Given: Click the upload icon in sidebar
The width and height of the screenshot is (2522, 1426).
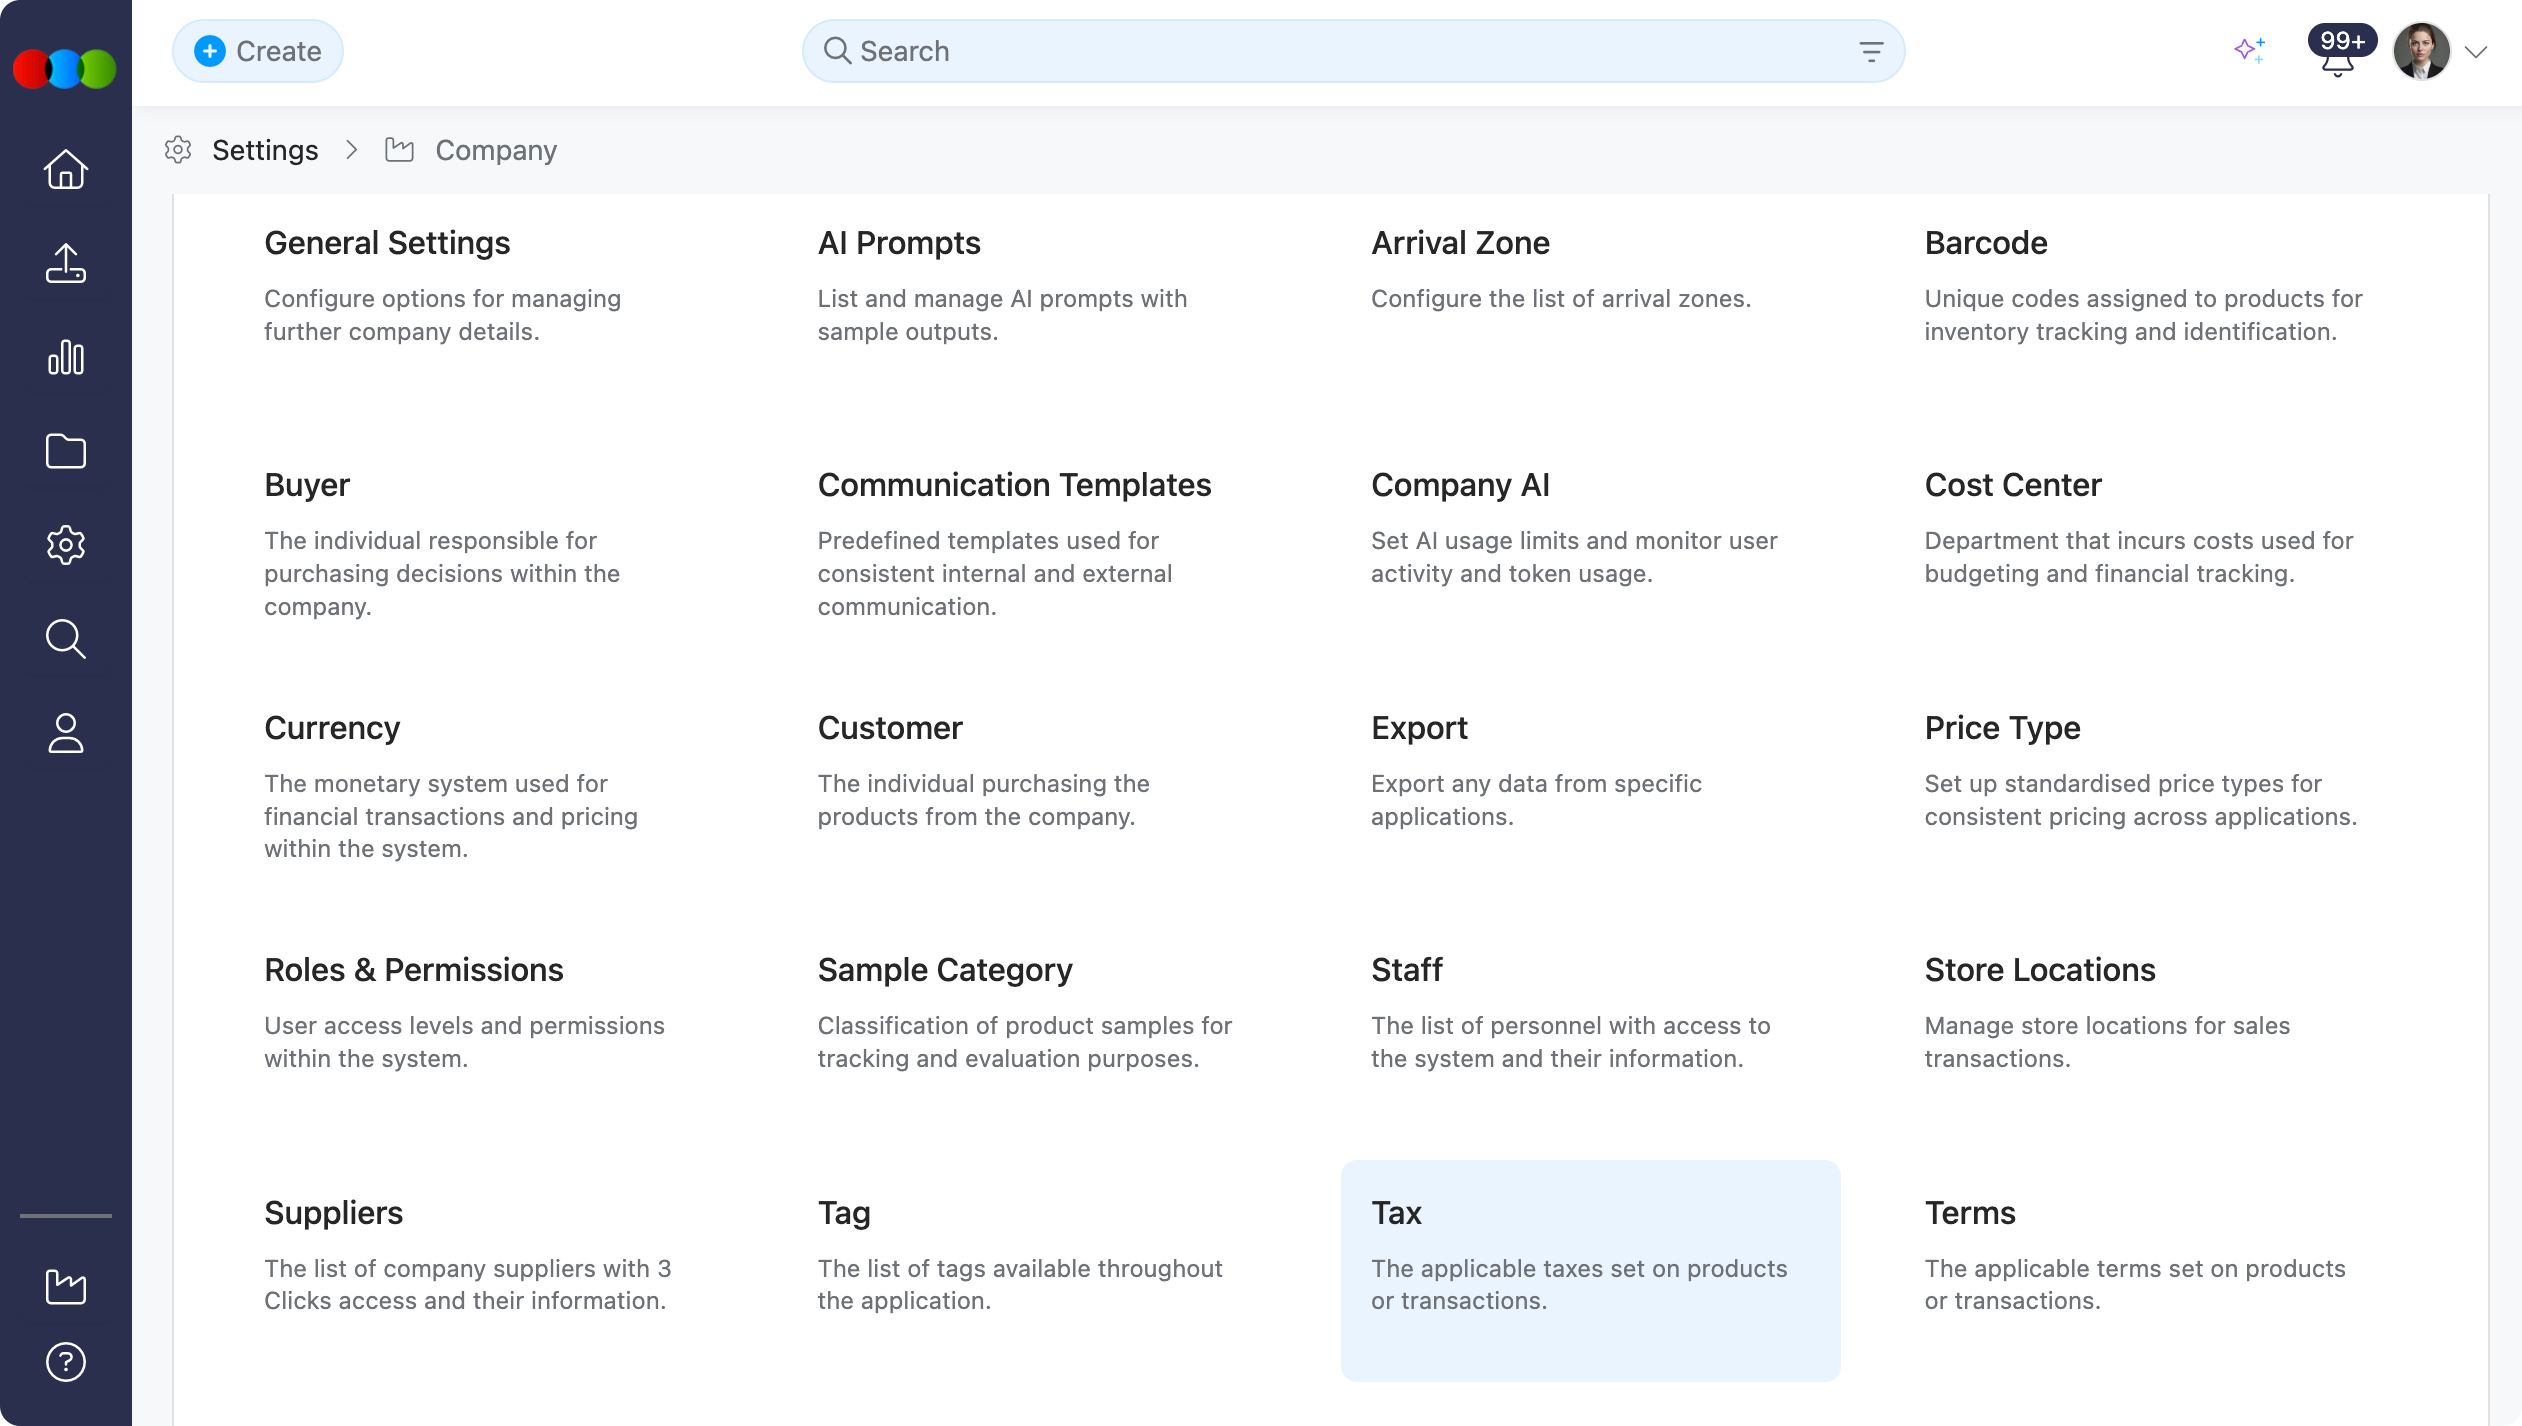Looking at the screenshot, I should [x=66, y=263].
